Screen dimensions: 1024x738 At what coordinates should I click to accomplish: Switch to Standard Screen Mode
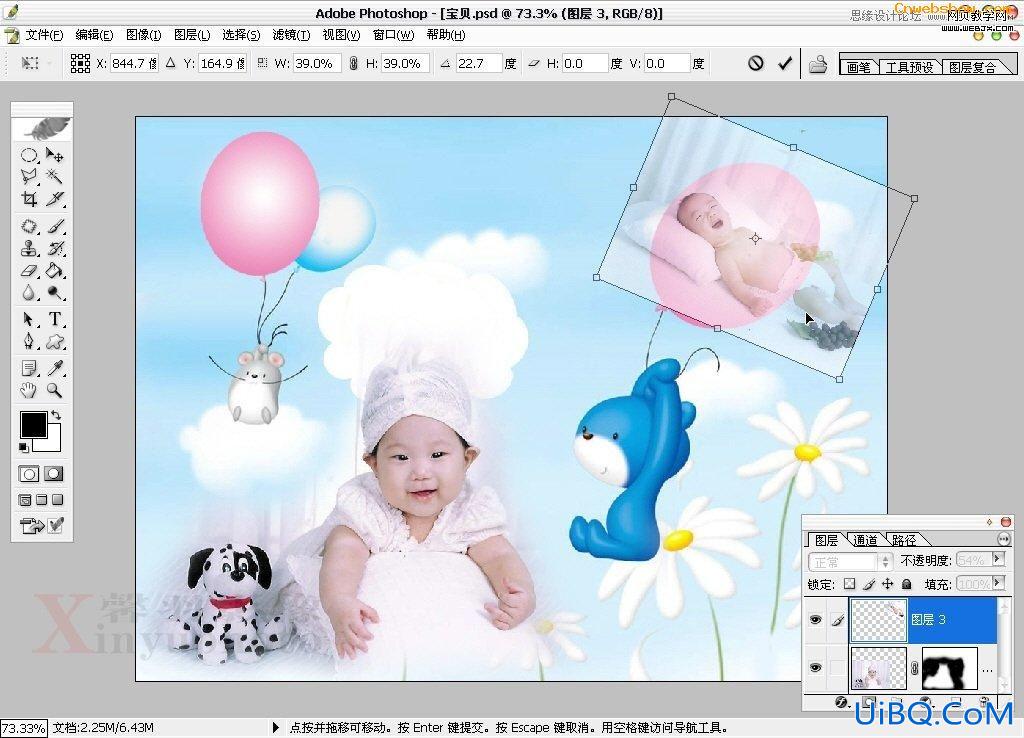pos(25,500)
